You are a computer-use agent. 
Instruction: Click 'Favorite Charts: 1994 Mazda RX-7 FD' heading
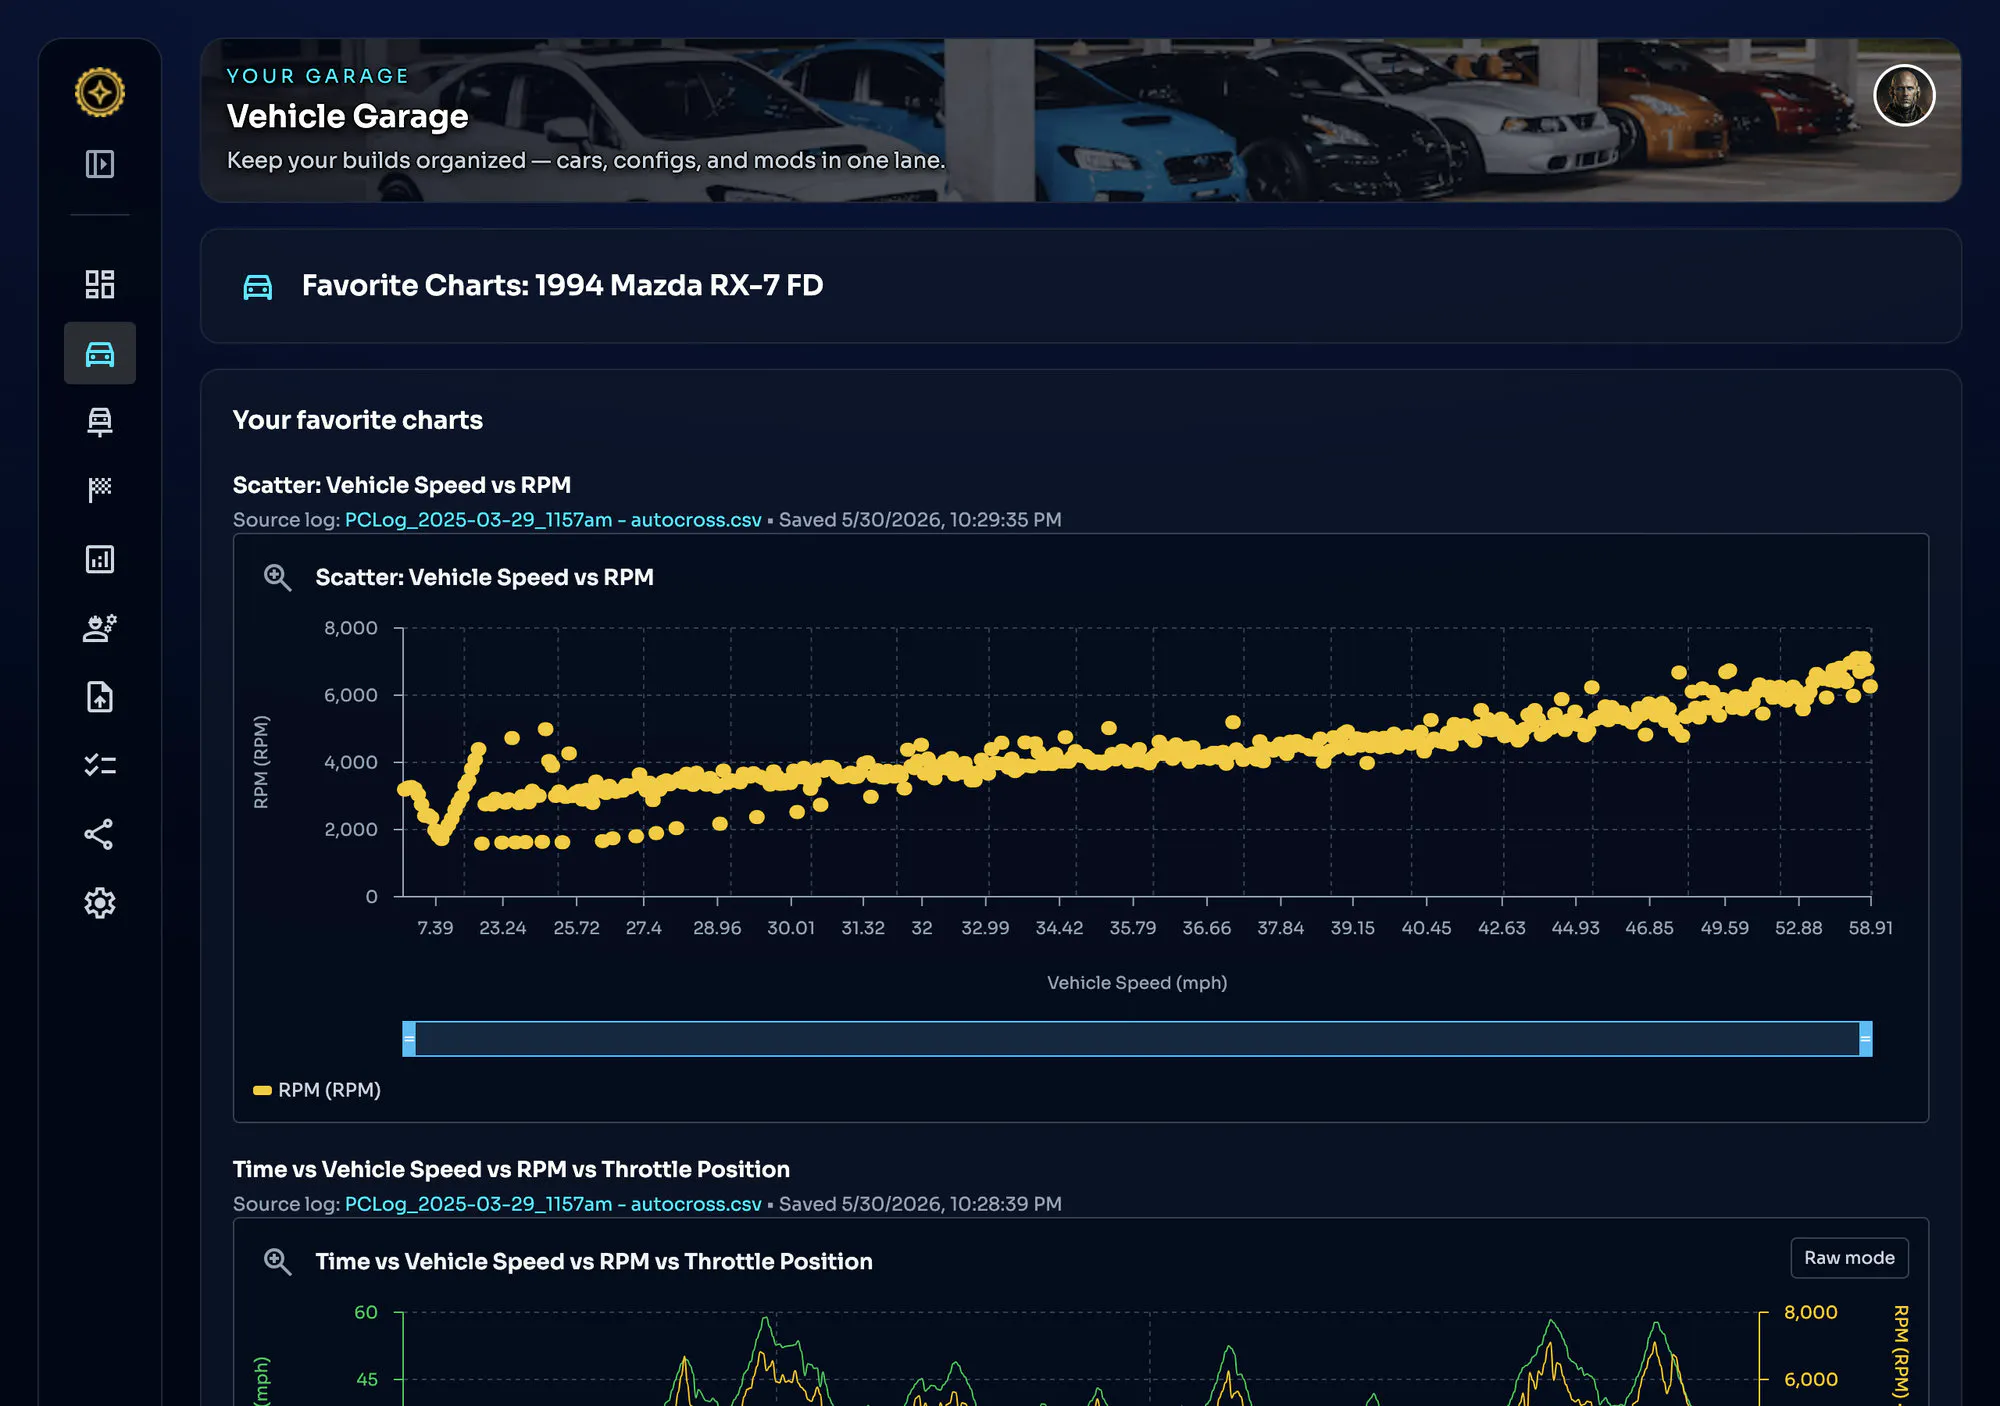pyautogui.click(x=563, y=286)
